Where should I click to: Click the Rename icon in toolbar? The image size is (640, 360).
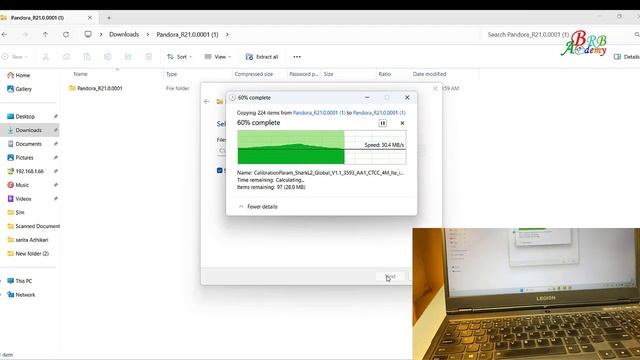(x=107, y=57)
